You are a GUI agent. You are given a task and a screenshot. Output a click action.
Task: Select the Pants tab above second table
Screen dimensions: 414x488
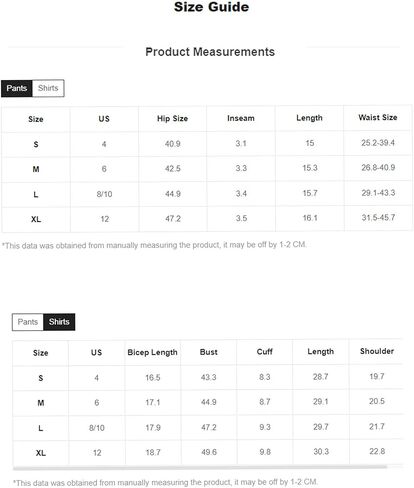tap(28, 322)
